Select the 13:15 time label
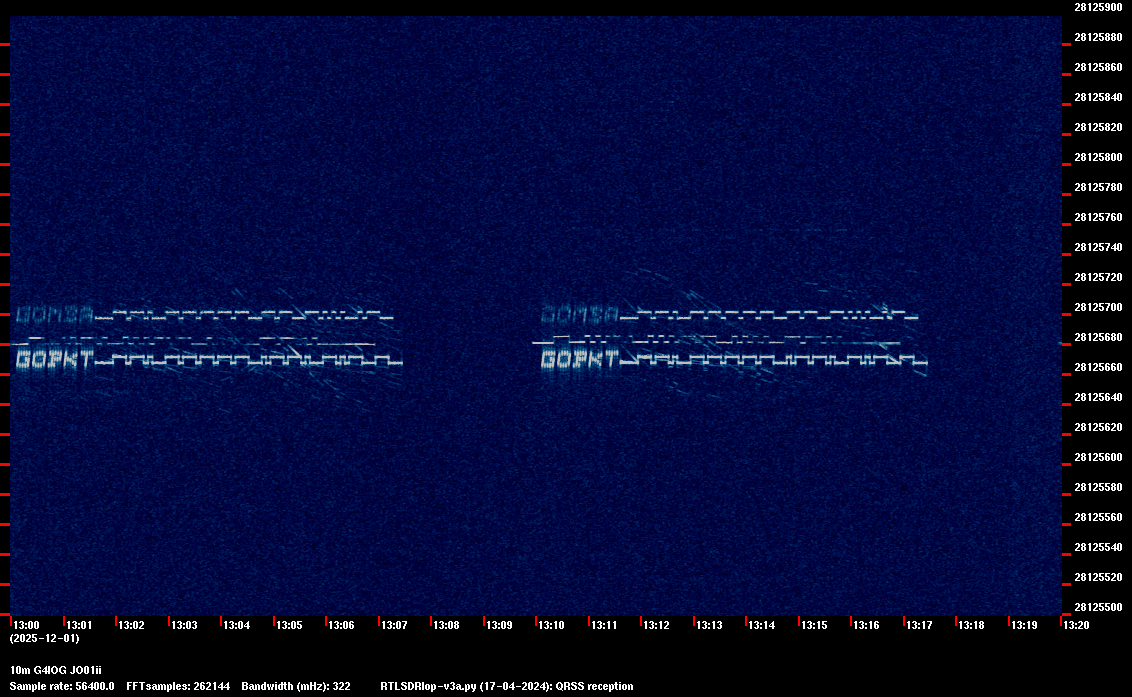Screen dimensions: 1132x697 814,625
